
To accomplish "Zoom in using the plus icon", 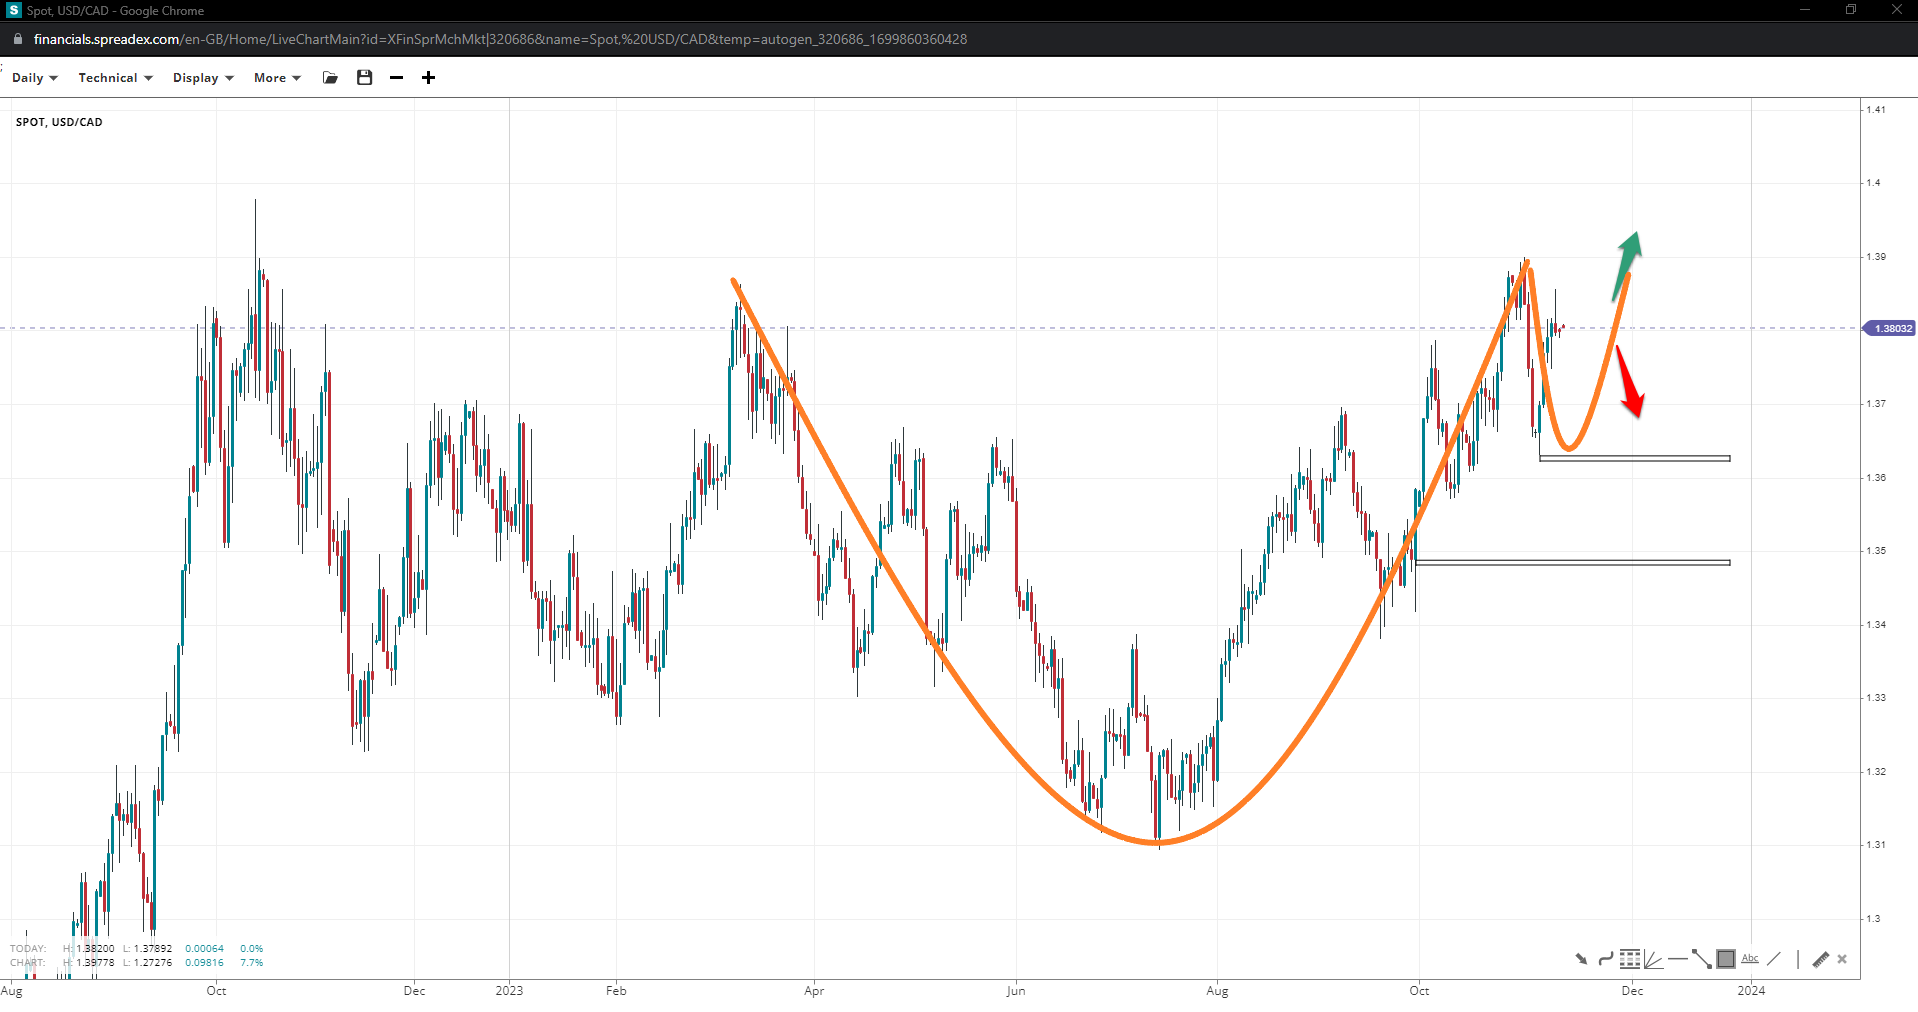I will click(x=428, y=78).
